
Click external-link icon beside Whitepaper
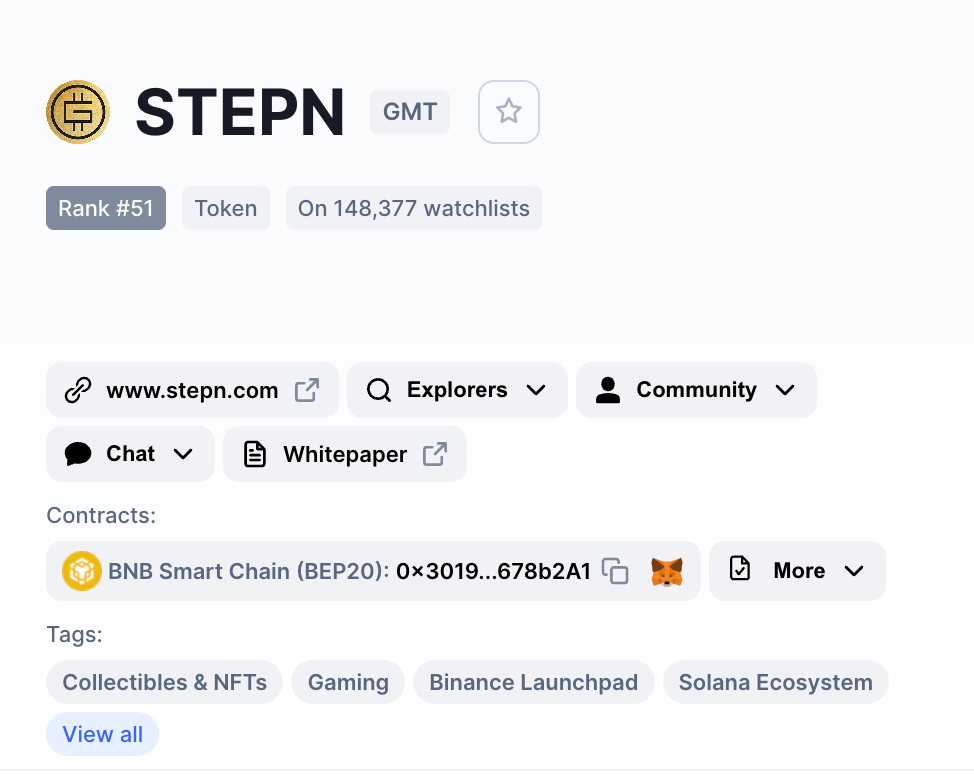(x=435, y=454)
